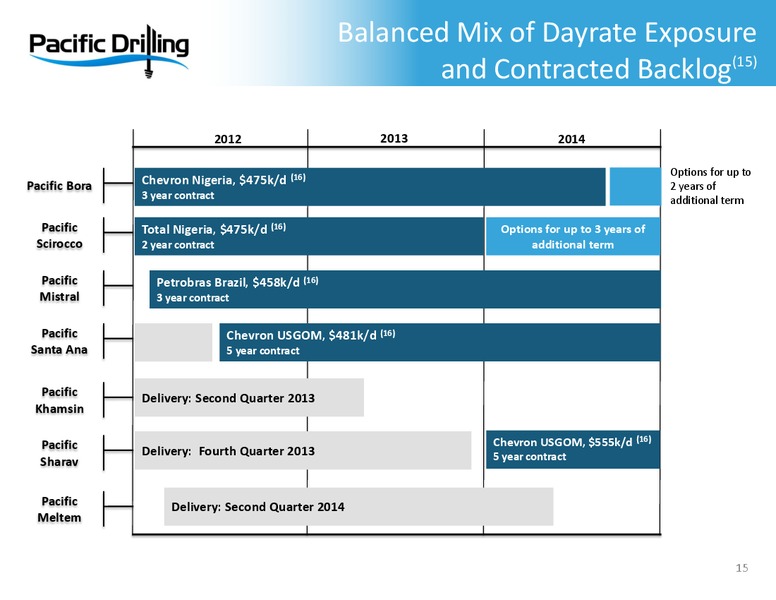Click 'Options for up to 2 years of additional term' note
The width and height of the screenshot is (776, 600).
[x=710, y=186]
